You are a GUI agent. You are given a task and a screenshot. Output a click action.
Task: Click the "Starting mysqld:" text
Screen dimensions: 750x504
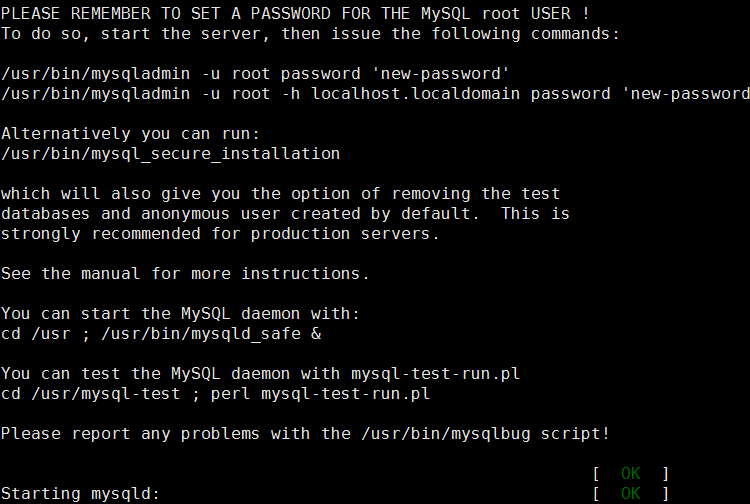pos(80,493)
